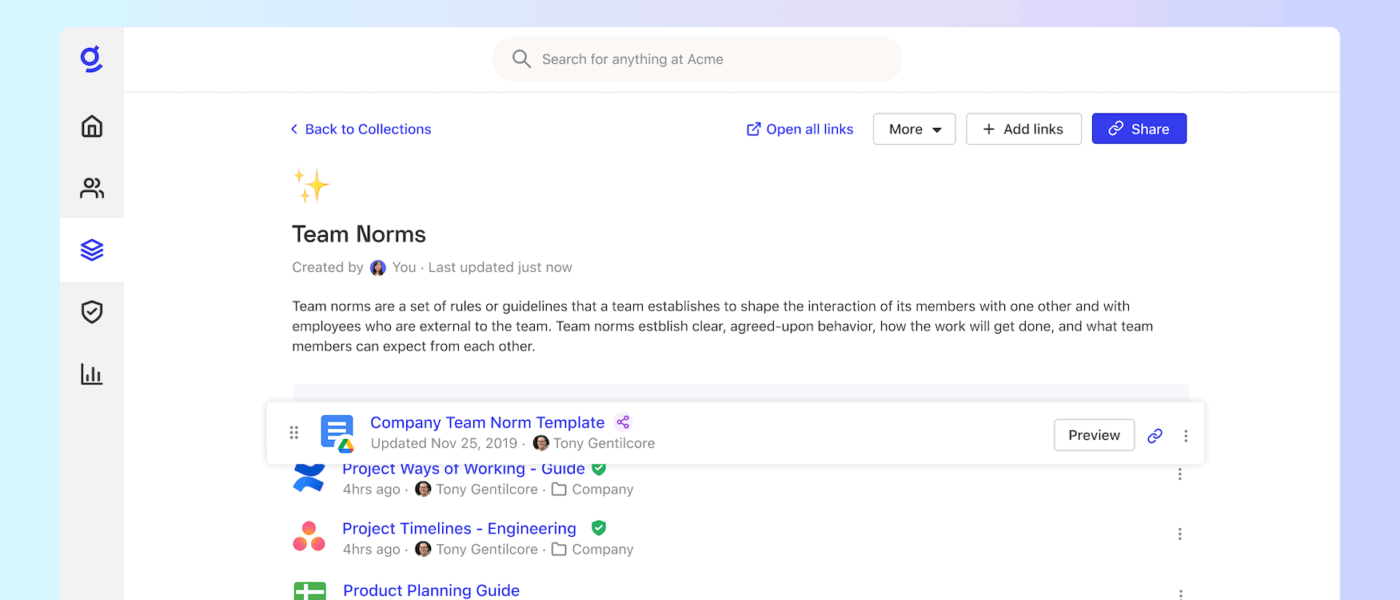Click the search field for anything at Acme
Viewport: 1400px width, 600px height.
click(696, 59)
